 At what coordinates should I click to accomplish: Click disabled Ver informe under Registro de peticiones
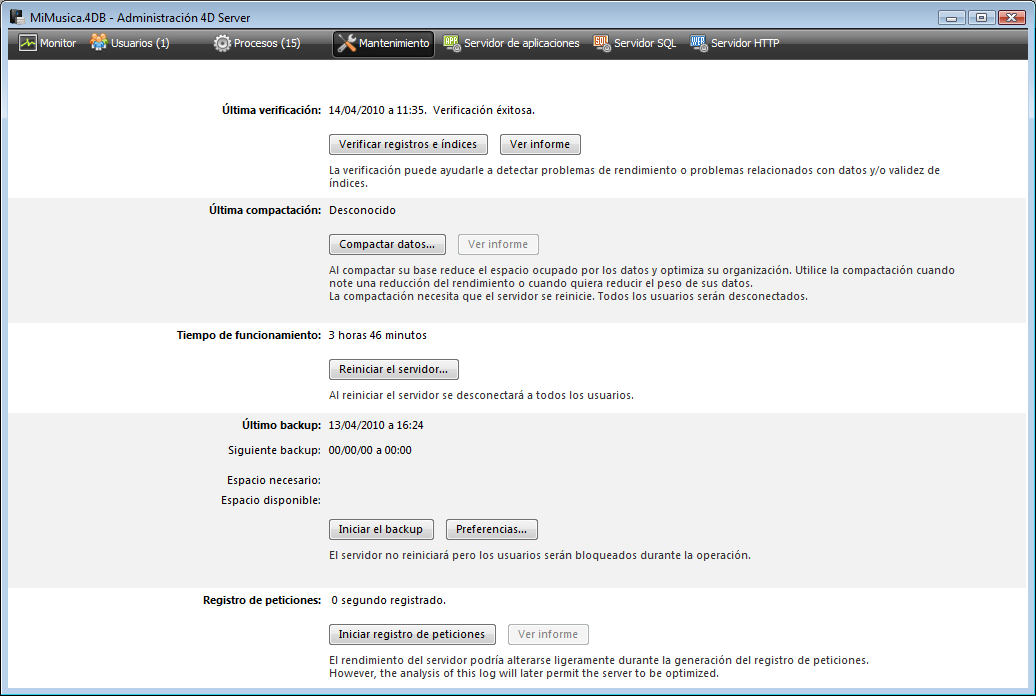[x=548, y=634]
